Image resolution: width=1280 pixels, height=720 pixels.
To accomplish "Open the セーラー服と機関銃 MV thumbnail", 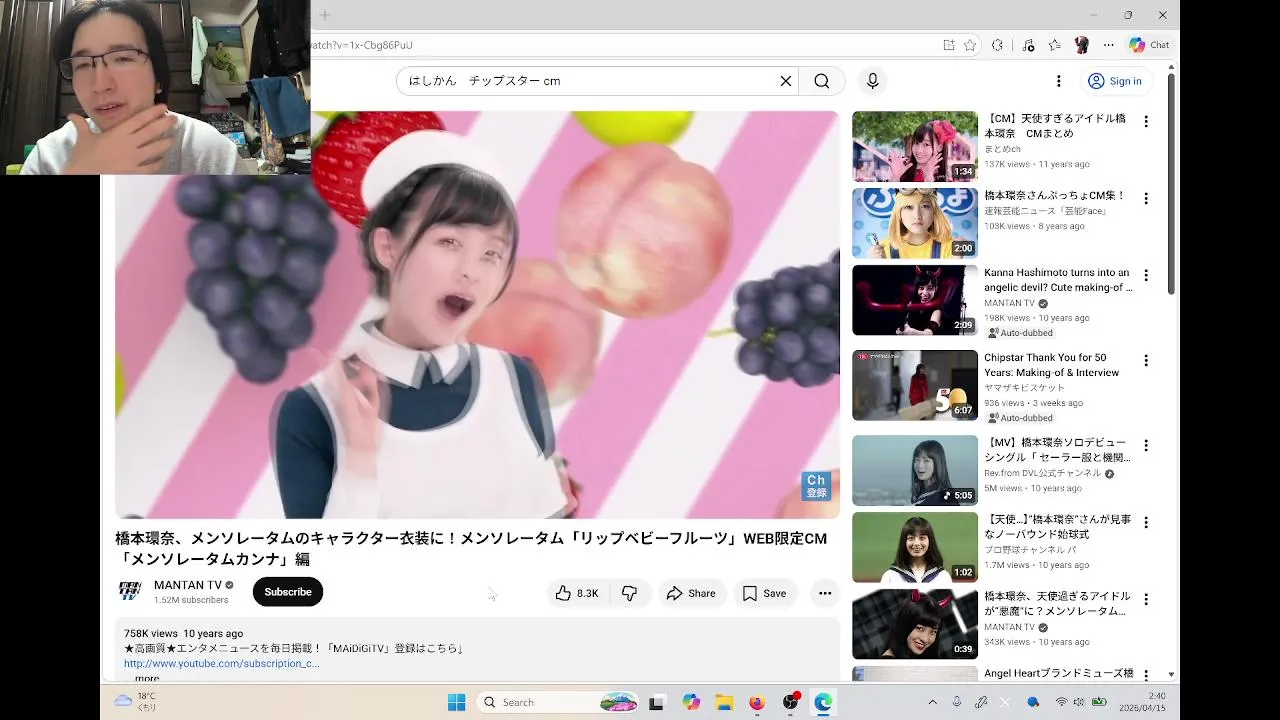I will pos(915,470).
